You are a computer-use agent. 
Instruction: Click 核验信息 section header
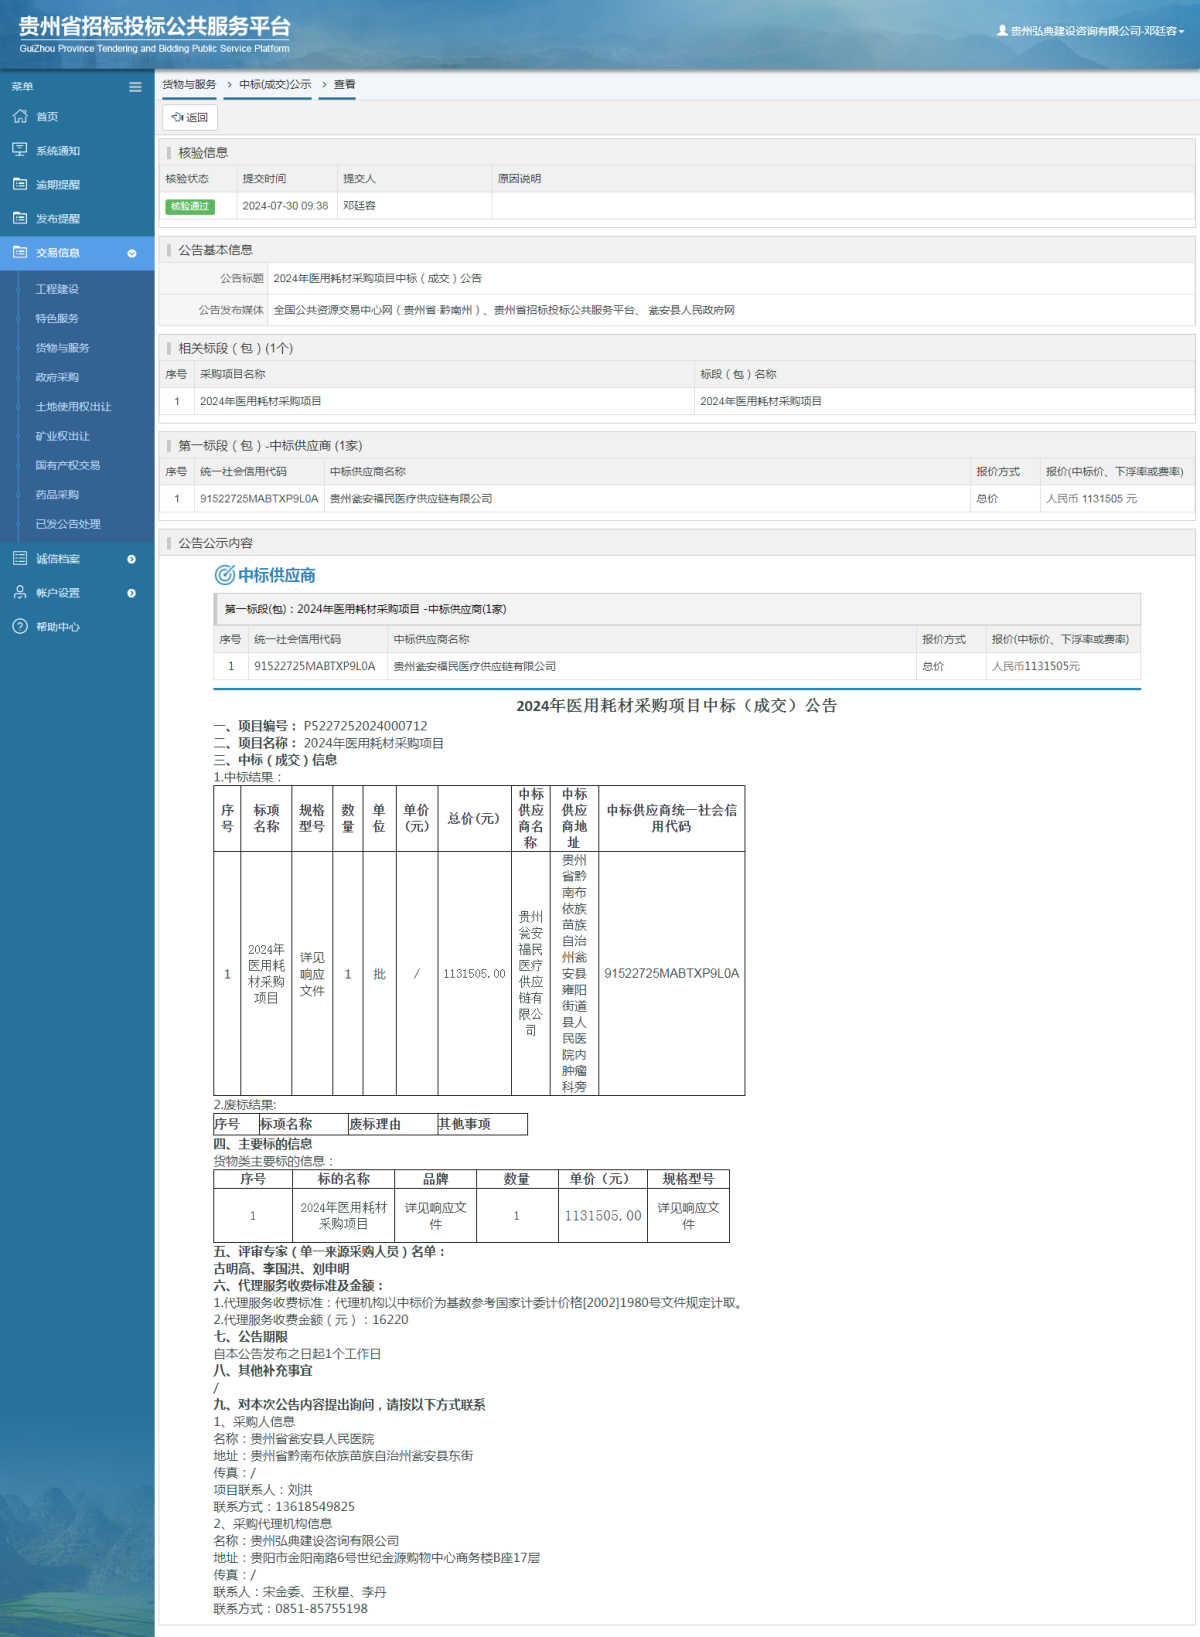coord(203,153)
